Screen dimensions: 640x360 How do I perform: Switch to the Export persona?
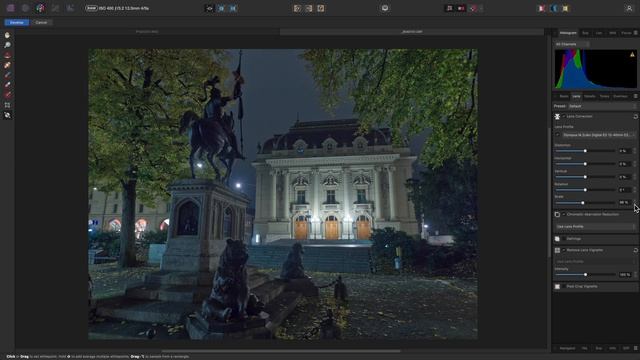[70, 8]
